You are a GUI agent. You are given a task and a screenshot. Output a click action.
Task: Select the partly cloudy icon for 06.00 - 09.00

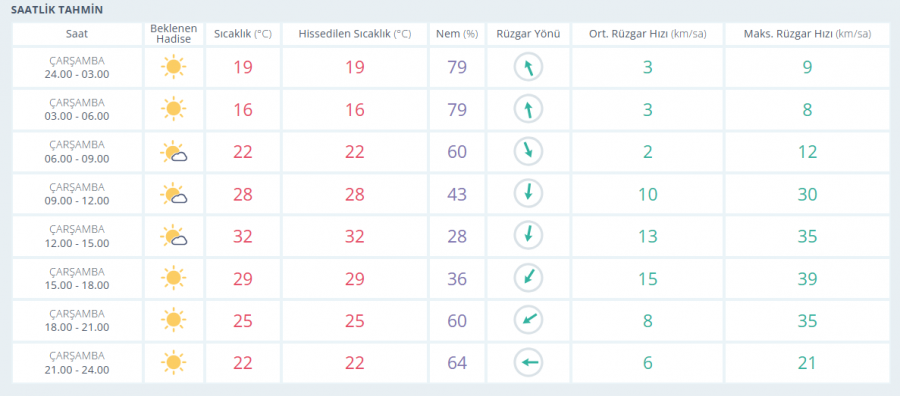pyautogui.click(x=174, y=152)
